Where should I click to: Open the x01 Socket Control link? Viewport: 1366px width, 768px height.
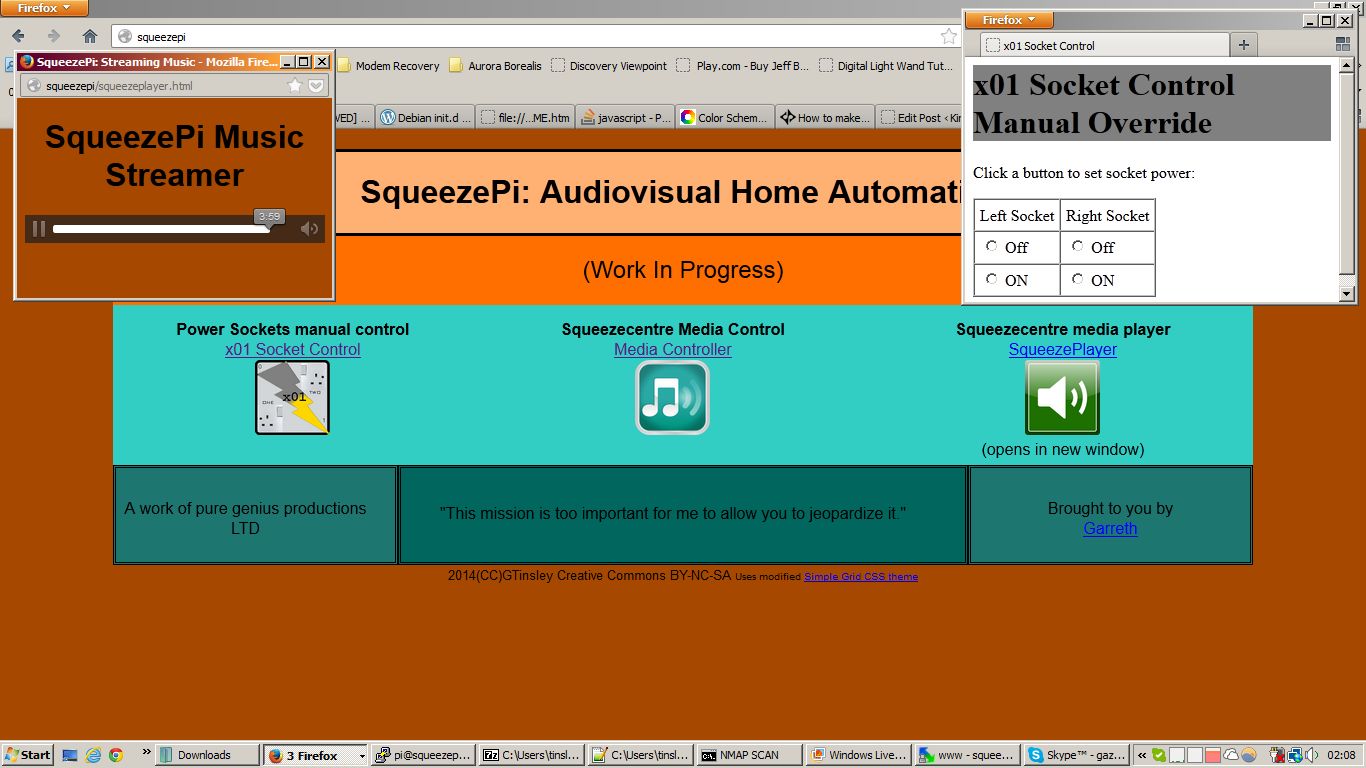tap(292, 349)
